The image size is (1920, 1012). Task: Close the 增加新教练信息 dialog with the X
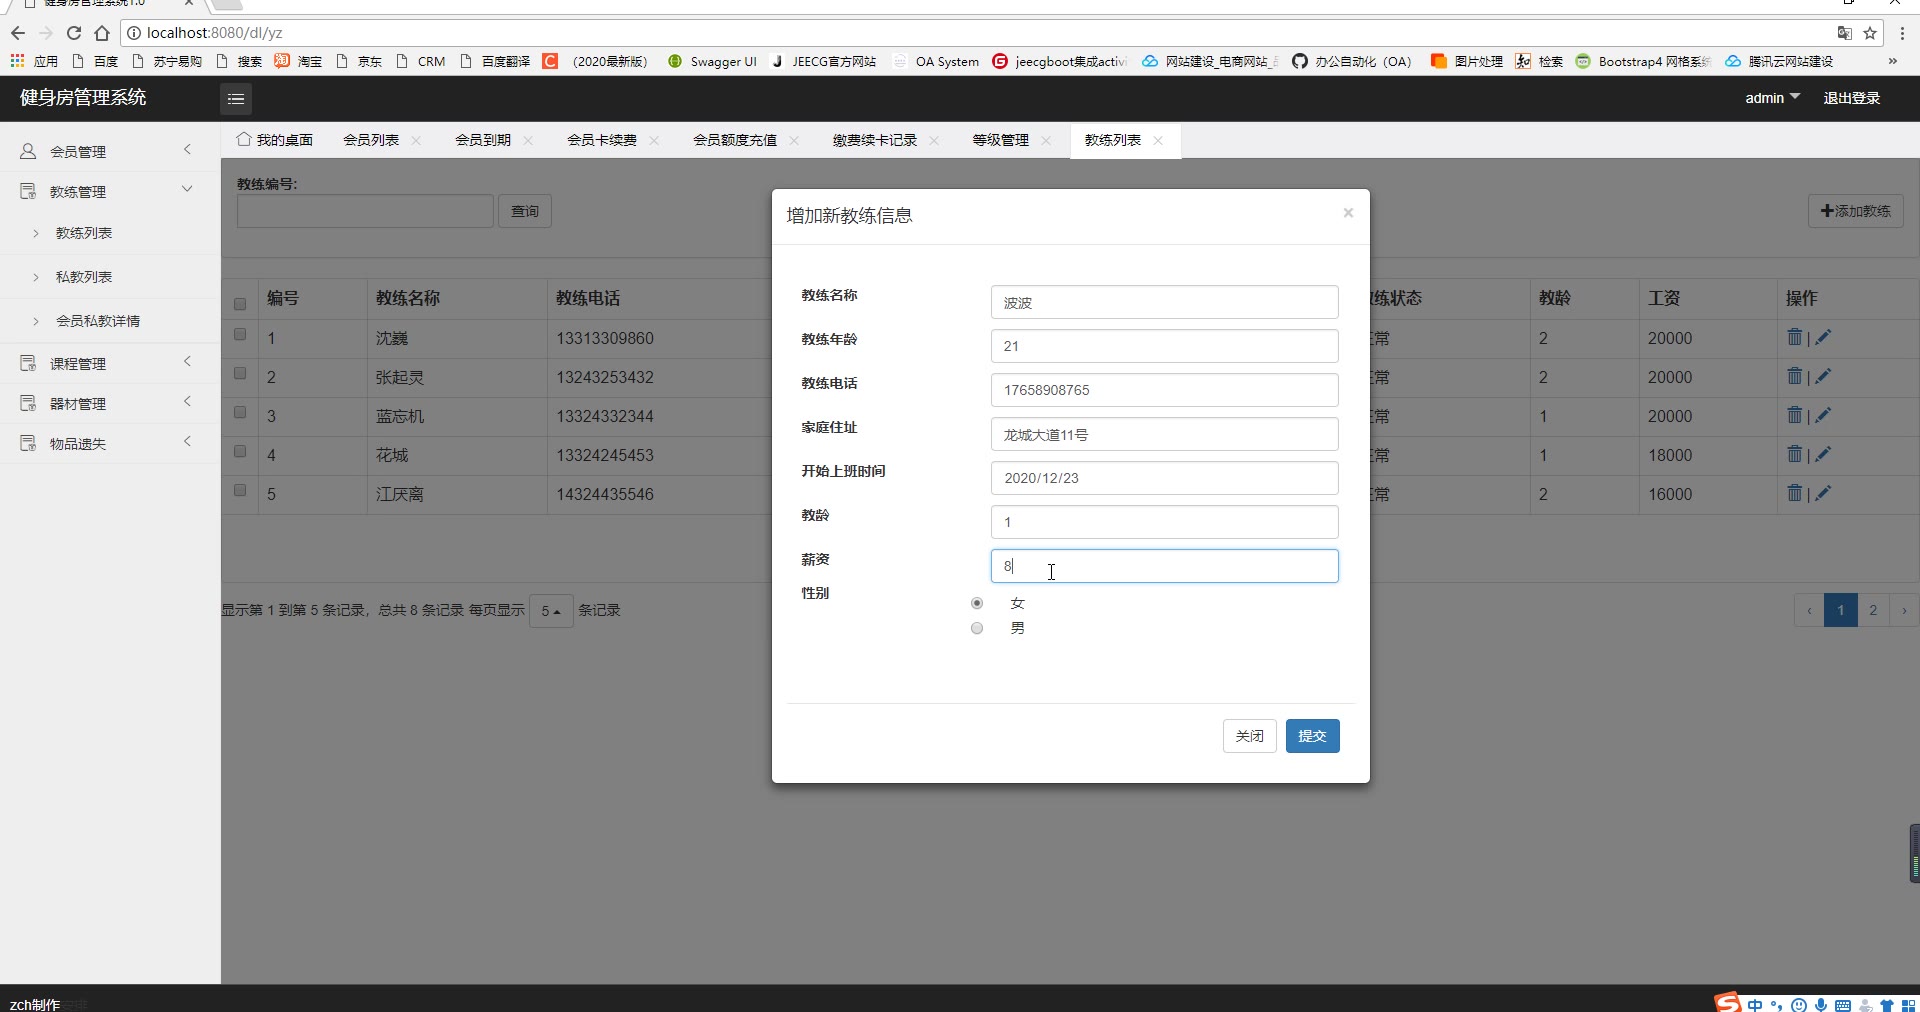[x=1348, y=213]
